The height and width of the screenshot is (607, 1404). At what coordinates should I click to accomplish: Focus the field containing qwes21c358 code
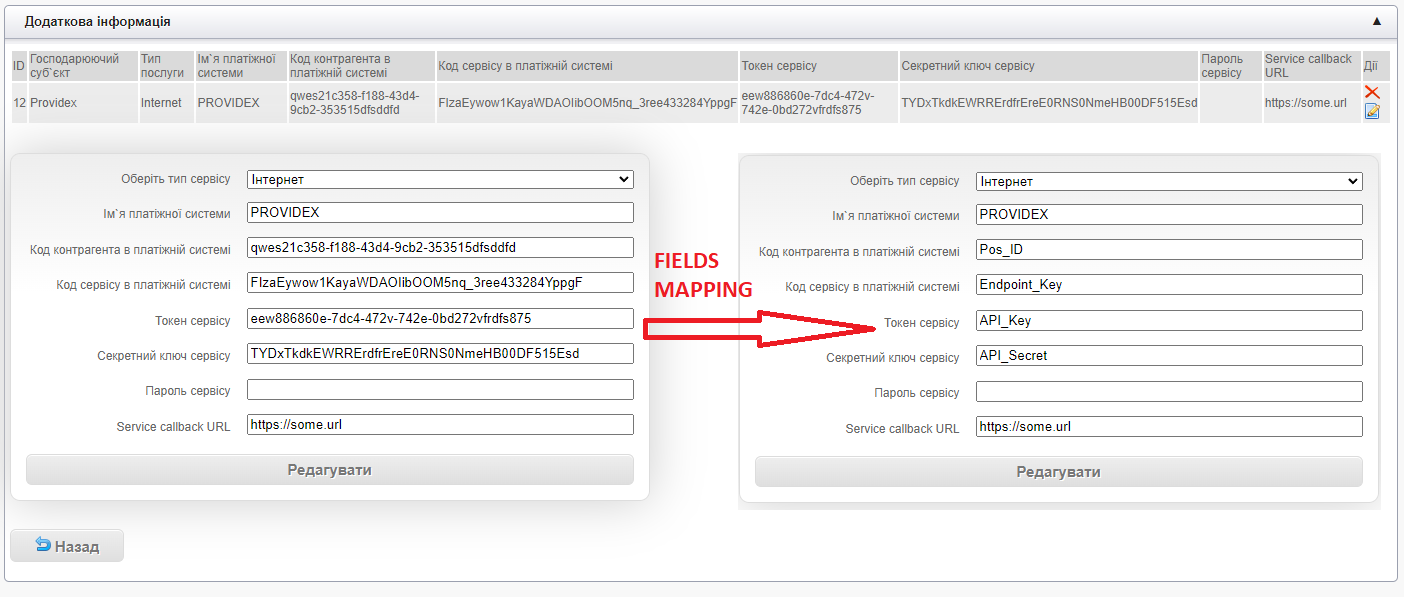440,248
